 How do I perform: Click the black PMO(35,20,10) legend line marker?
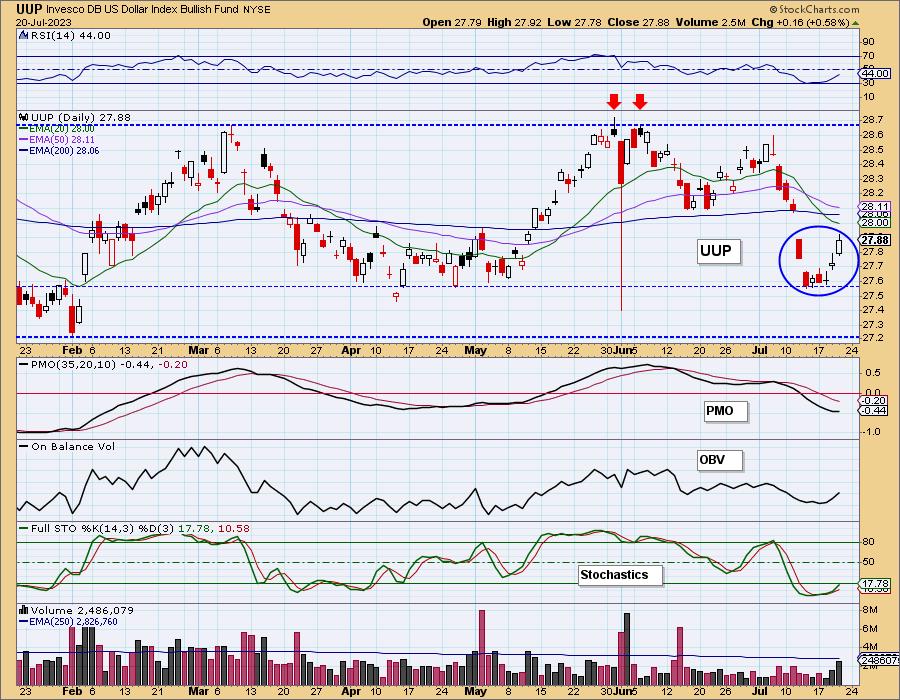[24, 364]
